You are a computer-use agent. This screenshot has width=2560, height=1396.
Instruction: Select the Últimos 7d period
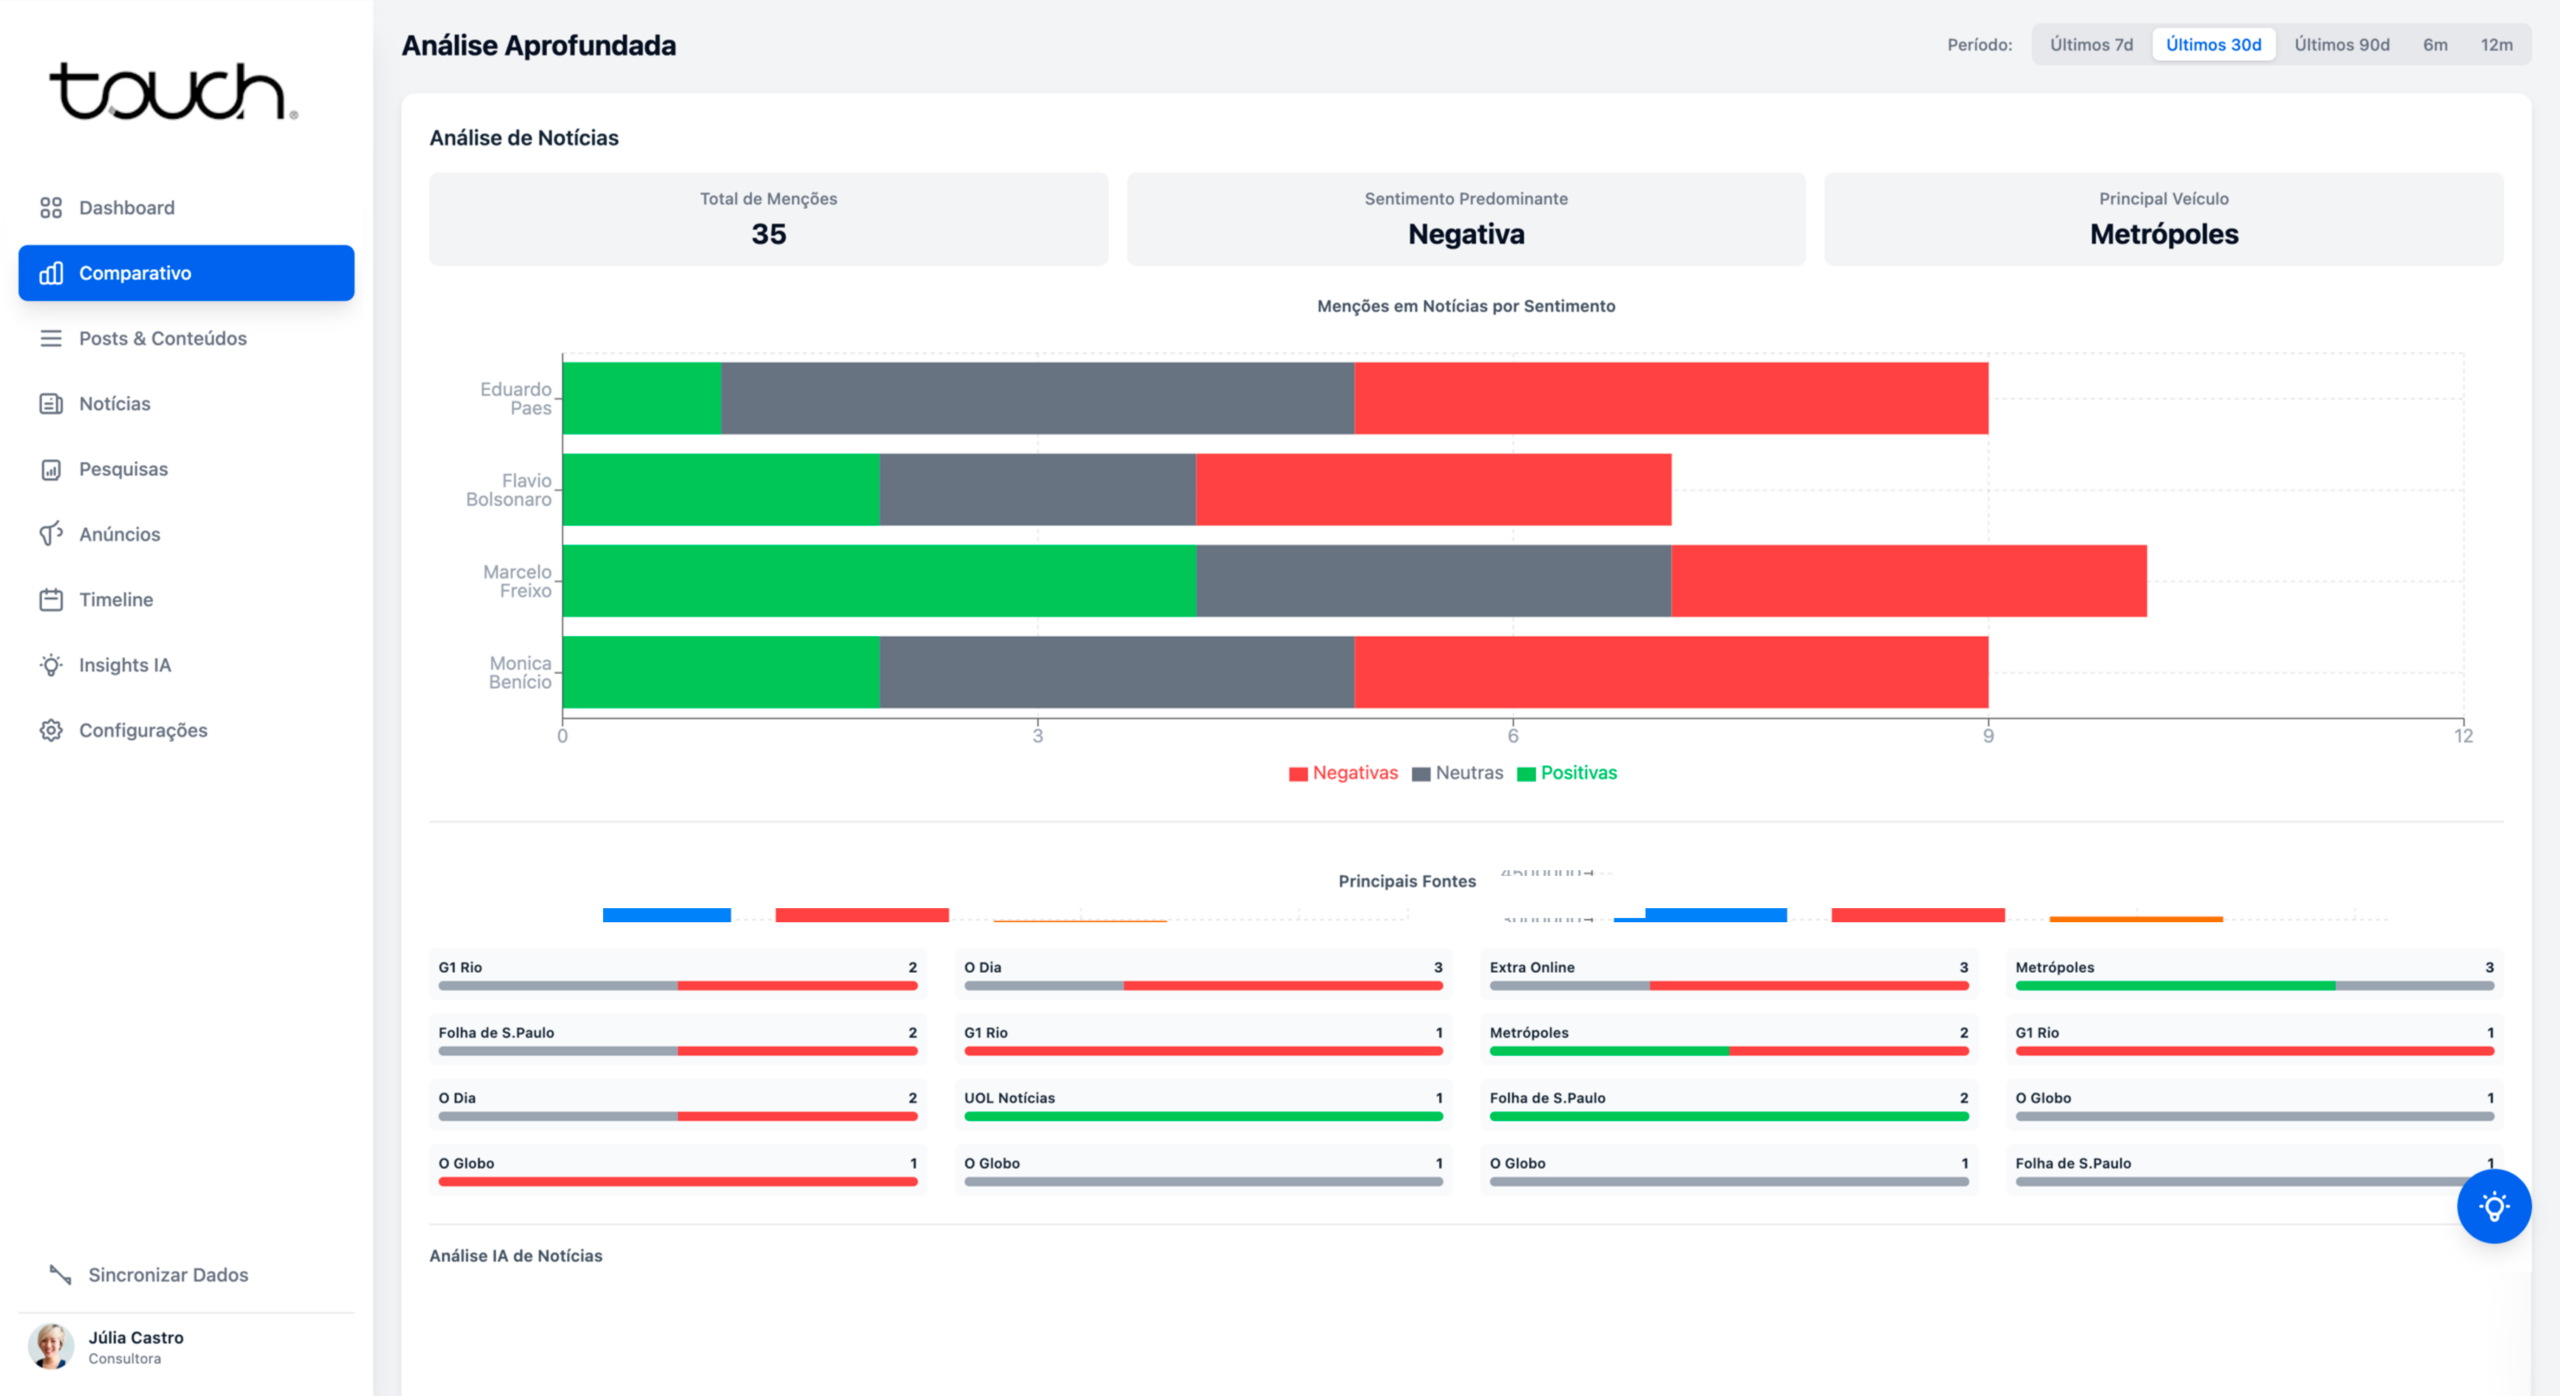2091,45
